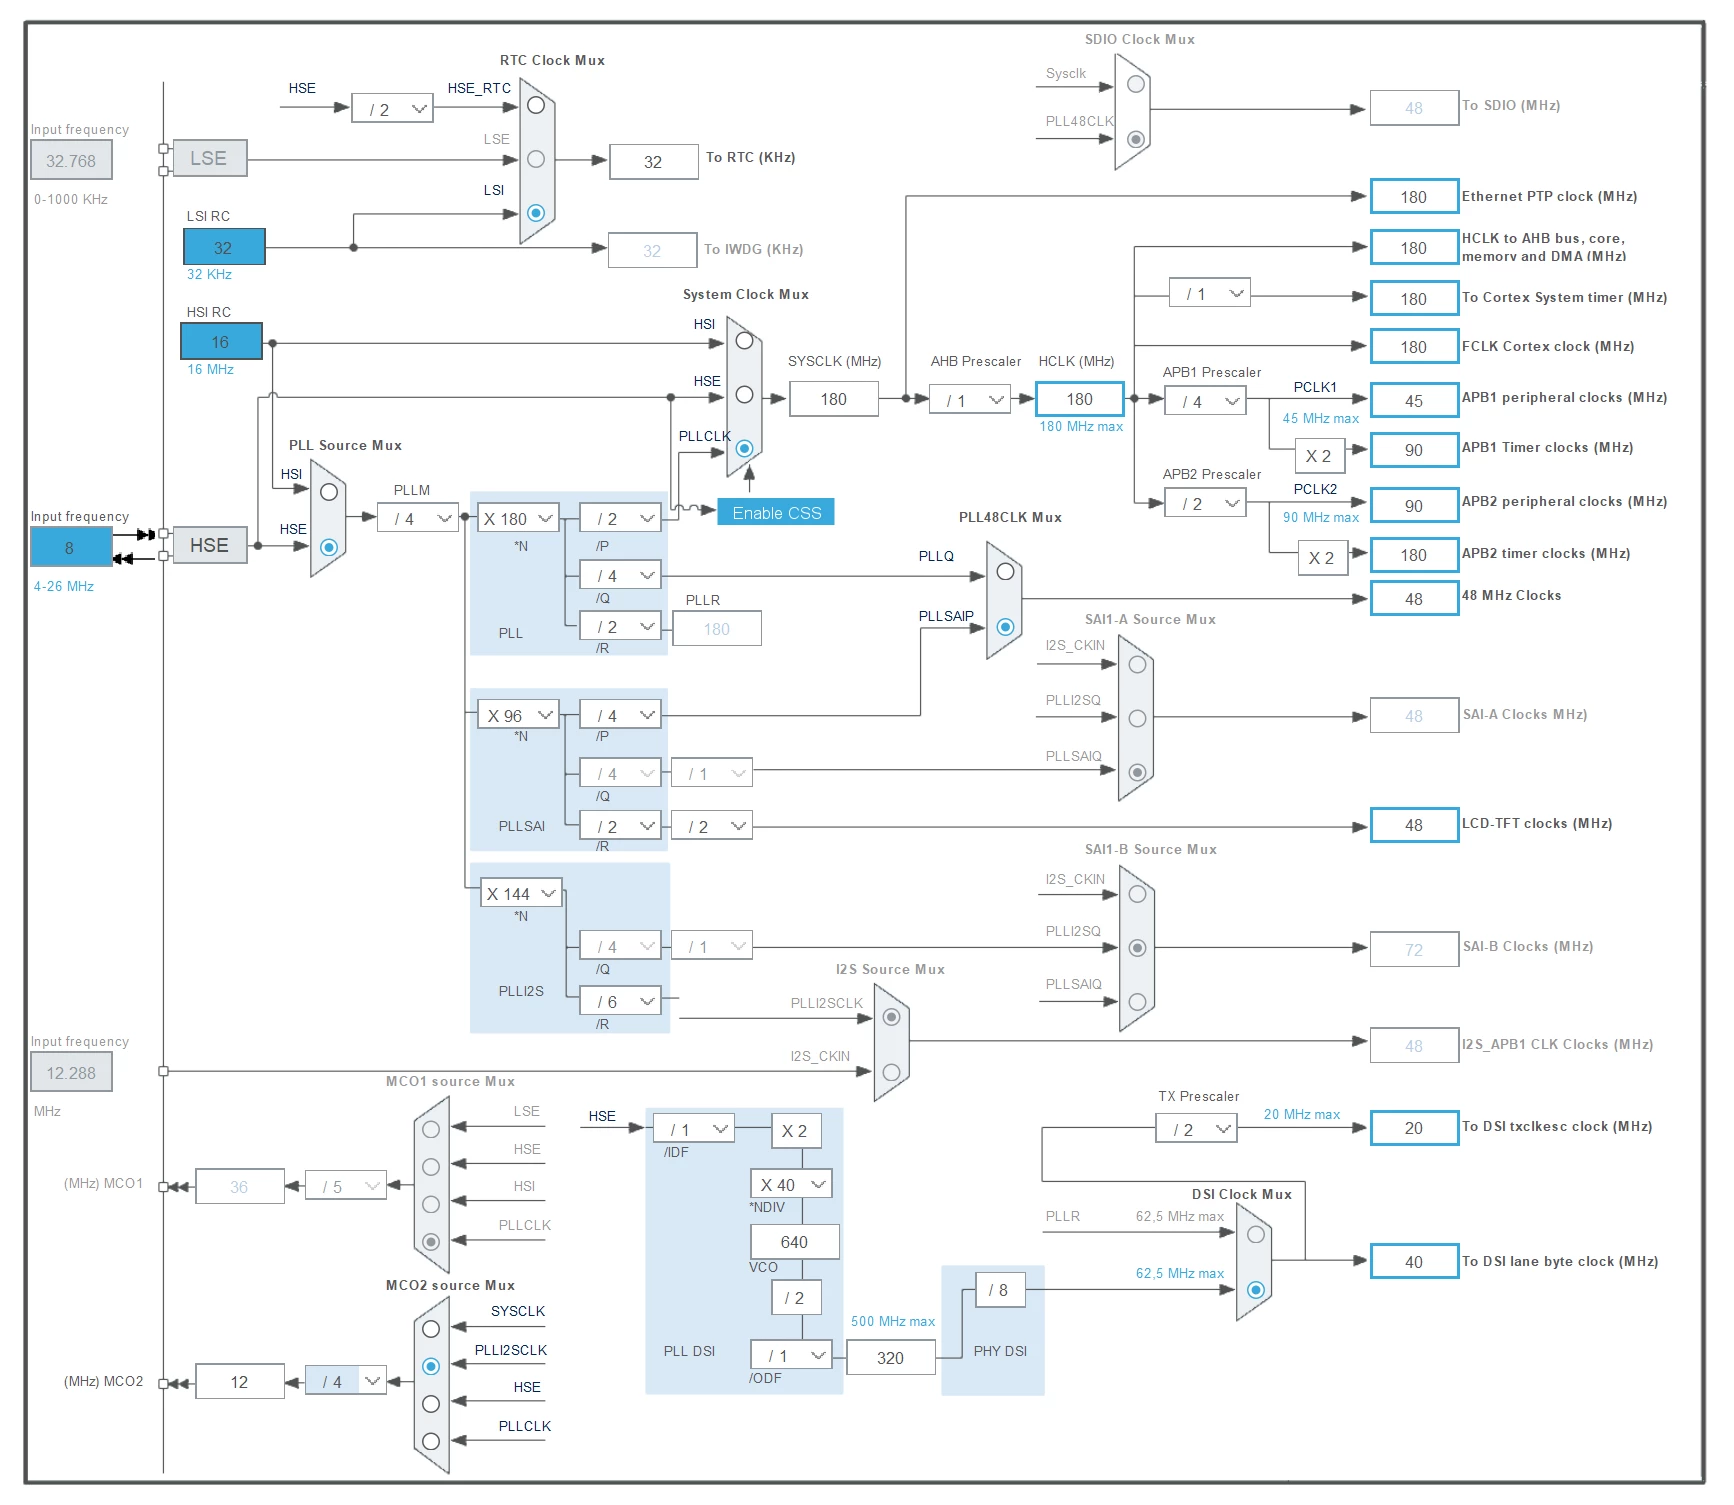Click the HSE oscillator block

(x=209, y=545)
